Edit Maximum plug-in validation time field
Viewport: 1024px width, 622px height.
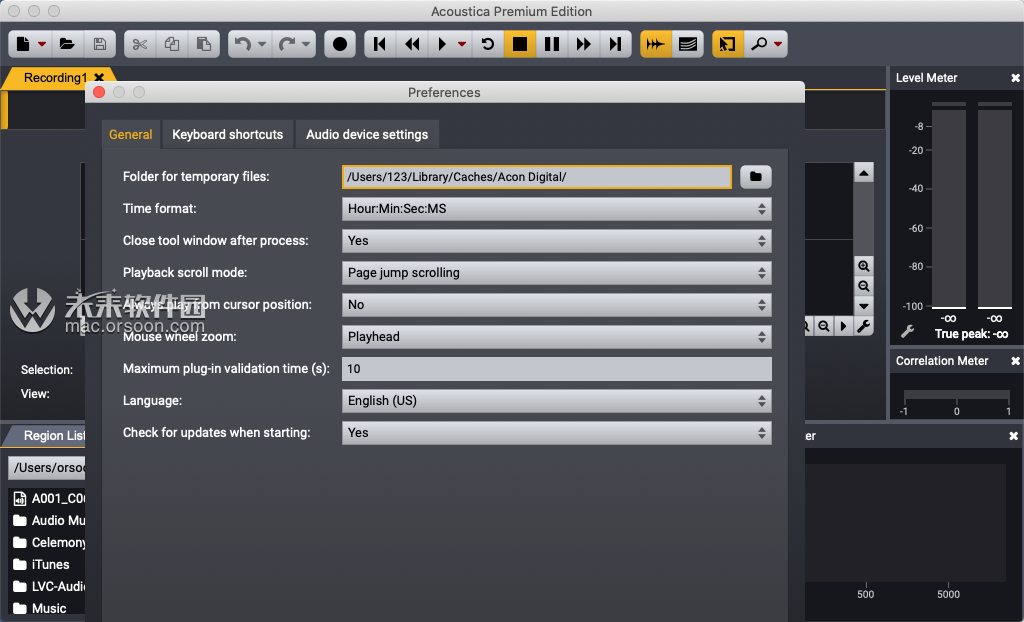tap(556, 369)
